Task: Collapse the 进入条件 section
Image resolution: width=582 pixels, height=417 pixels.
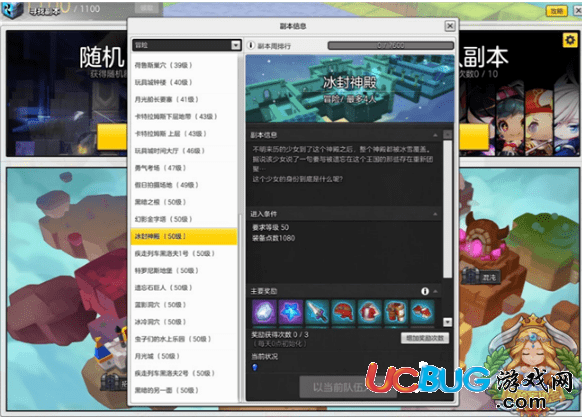Action: coord(435,214)
